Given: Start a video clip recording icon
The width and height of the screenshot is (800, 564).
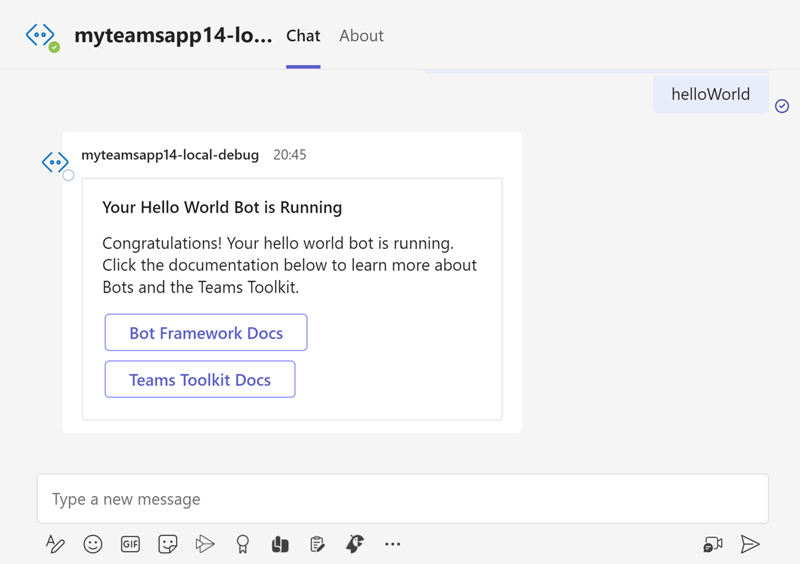Looking at the screenshot, I should tap(713, 545).
